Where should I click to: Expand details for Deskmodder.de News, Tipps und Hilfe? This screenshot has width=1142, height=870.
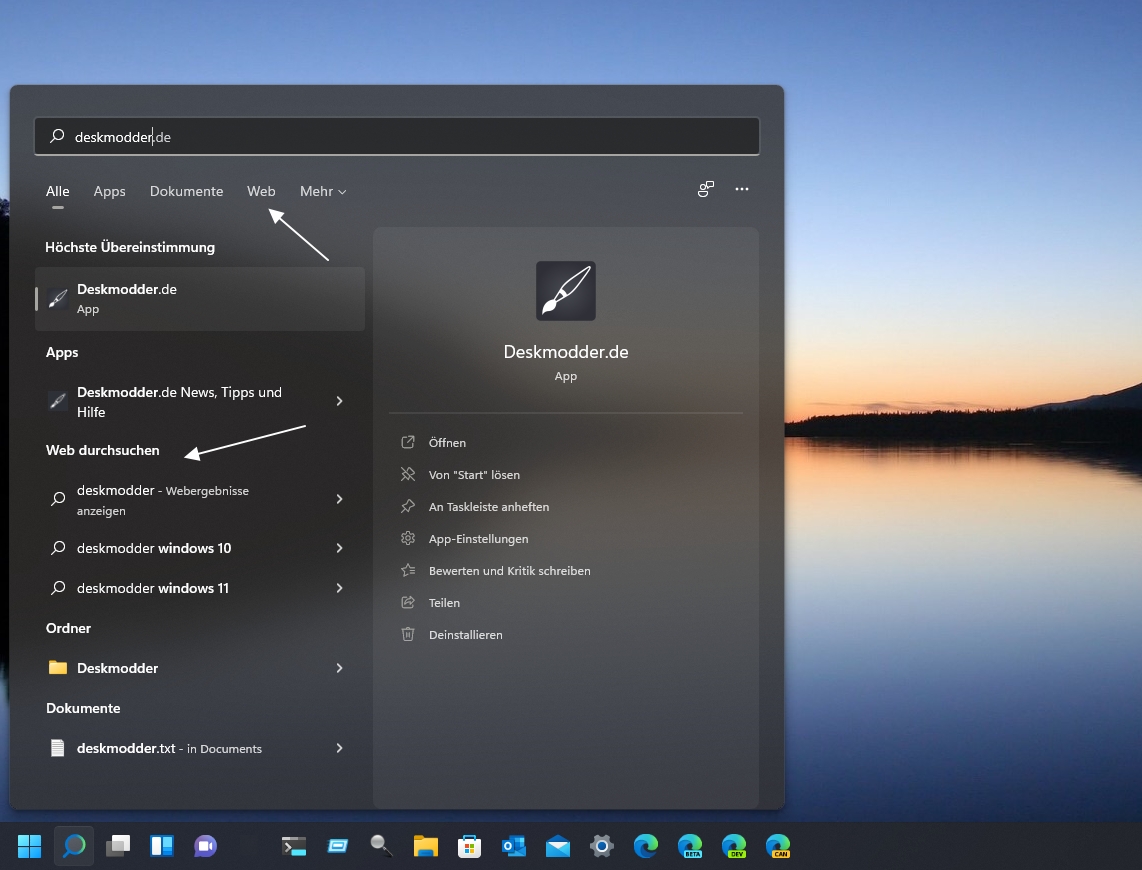339,401
